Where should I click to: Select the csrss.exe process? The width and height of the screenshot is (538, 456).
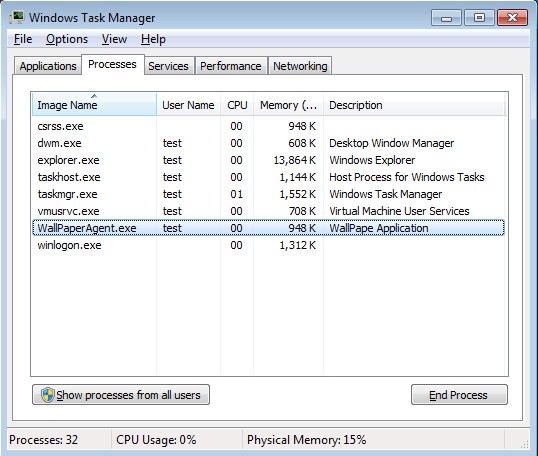pos(268,126)
